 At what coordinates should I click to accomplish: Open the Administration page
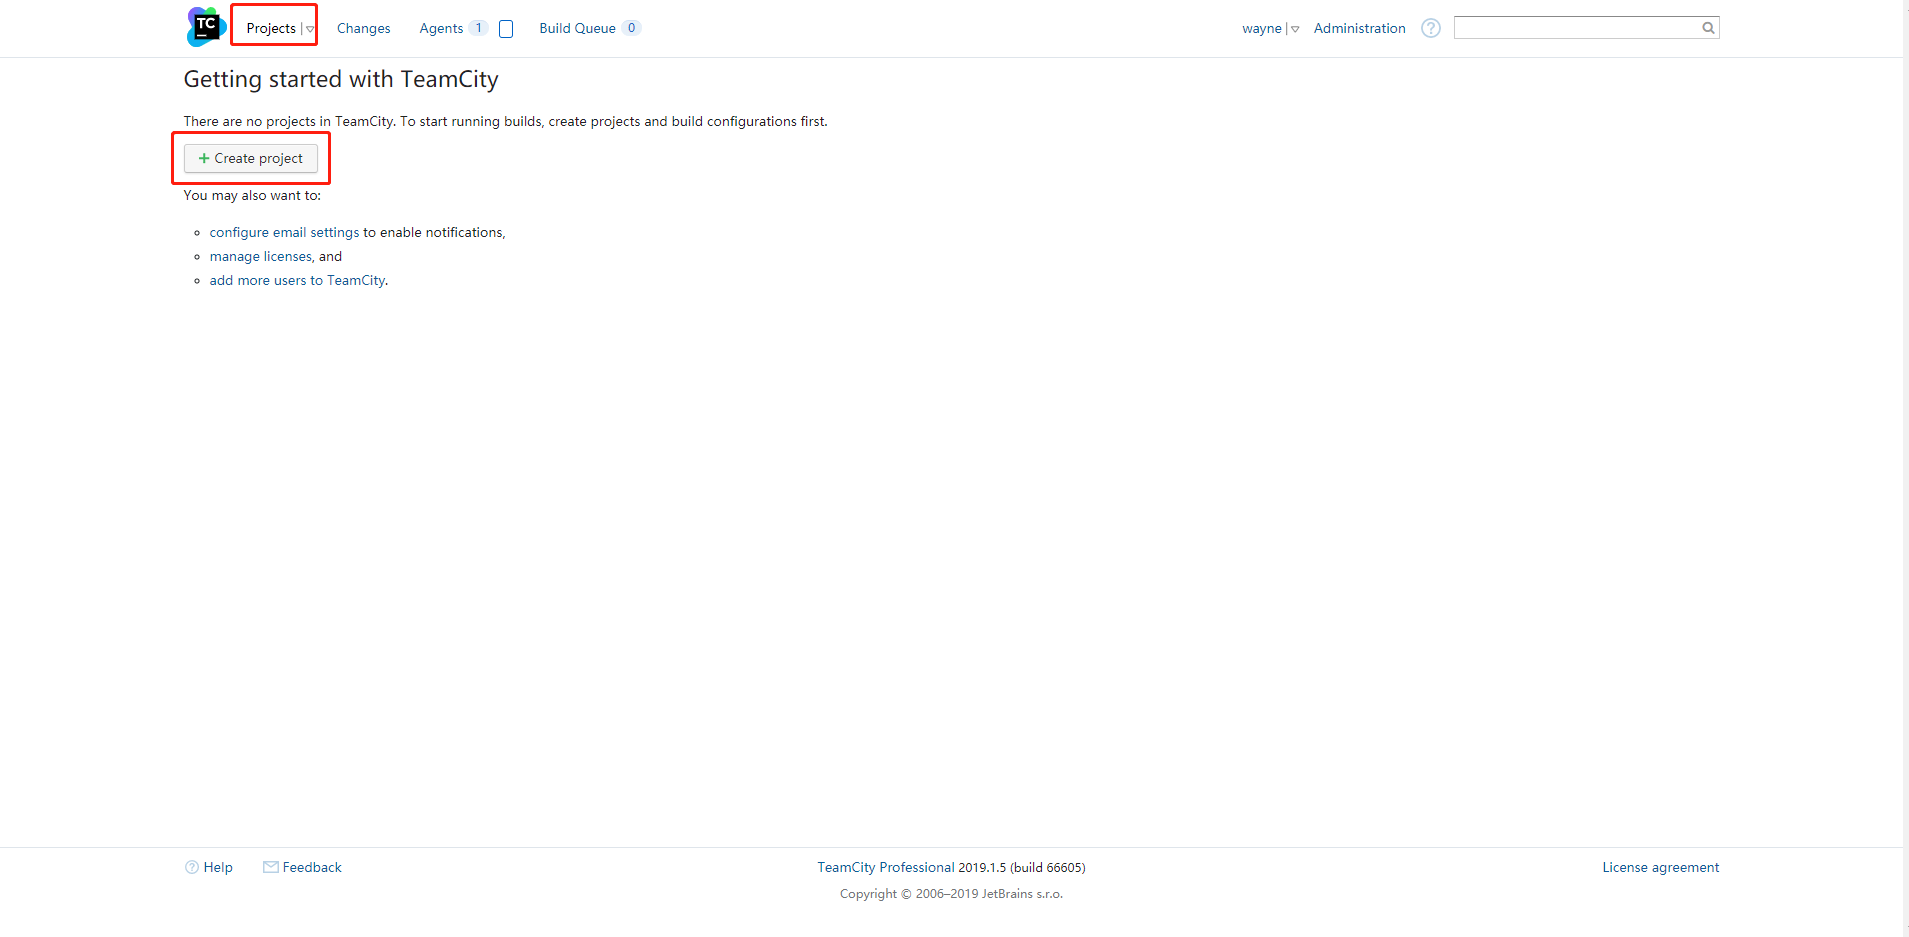pos(1359,28)
